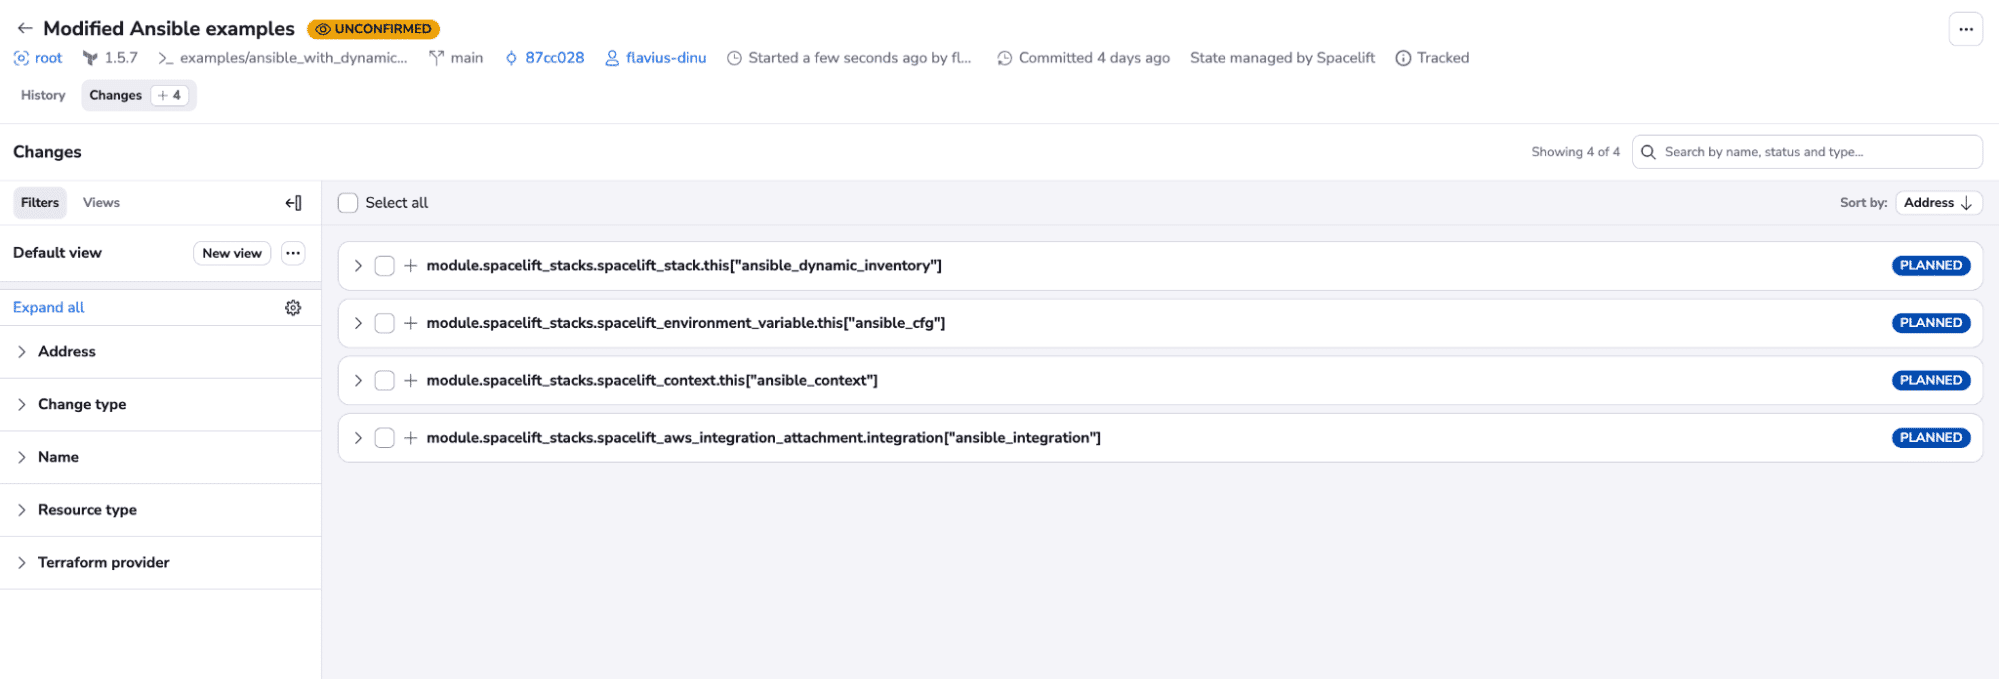
Task: Click PLANNED badge on ansible_cfg row
Action: coord(1931,323)
